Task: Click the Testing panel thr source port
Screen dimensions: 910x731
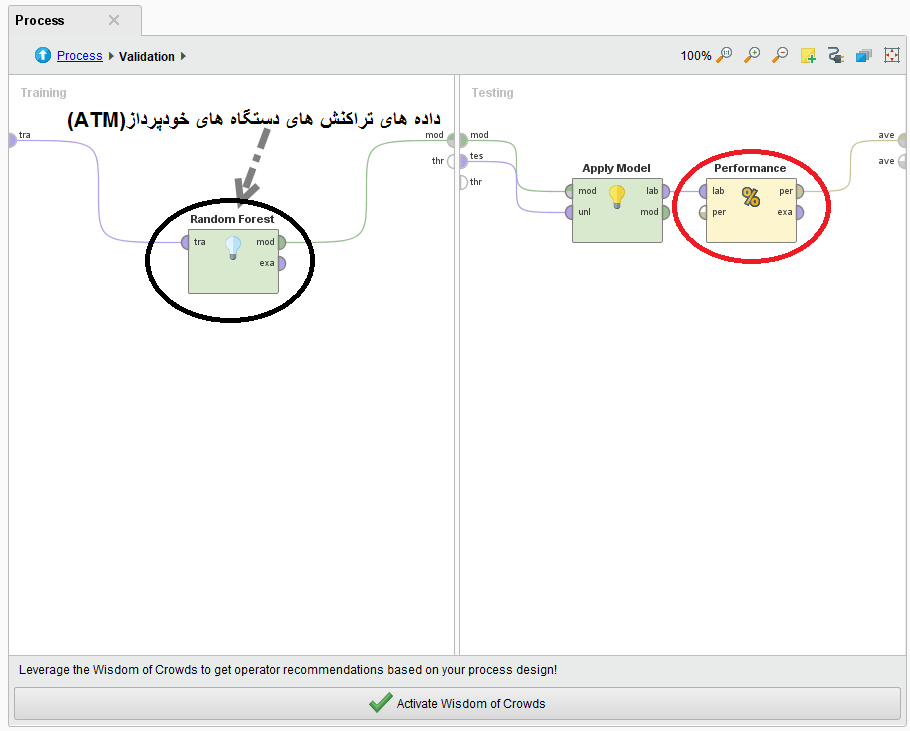Action: click(x=463, y=182)
